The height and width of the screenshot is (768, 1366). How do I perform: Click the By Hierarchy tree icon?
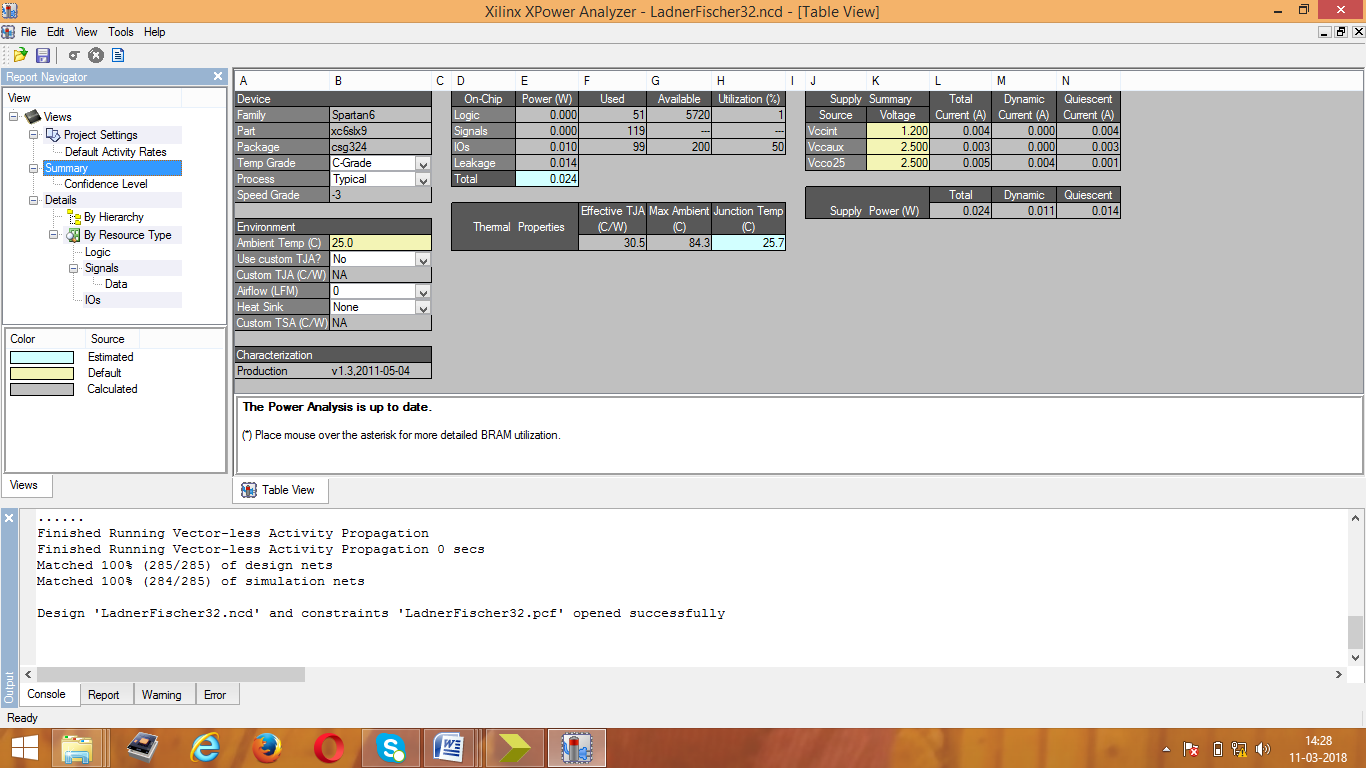click(x=73, y=217)
